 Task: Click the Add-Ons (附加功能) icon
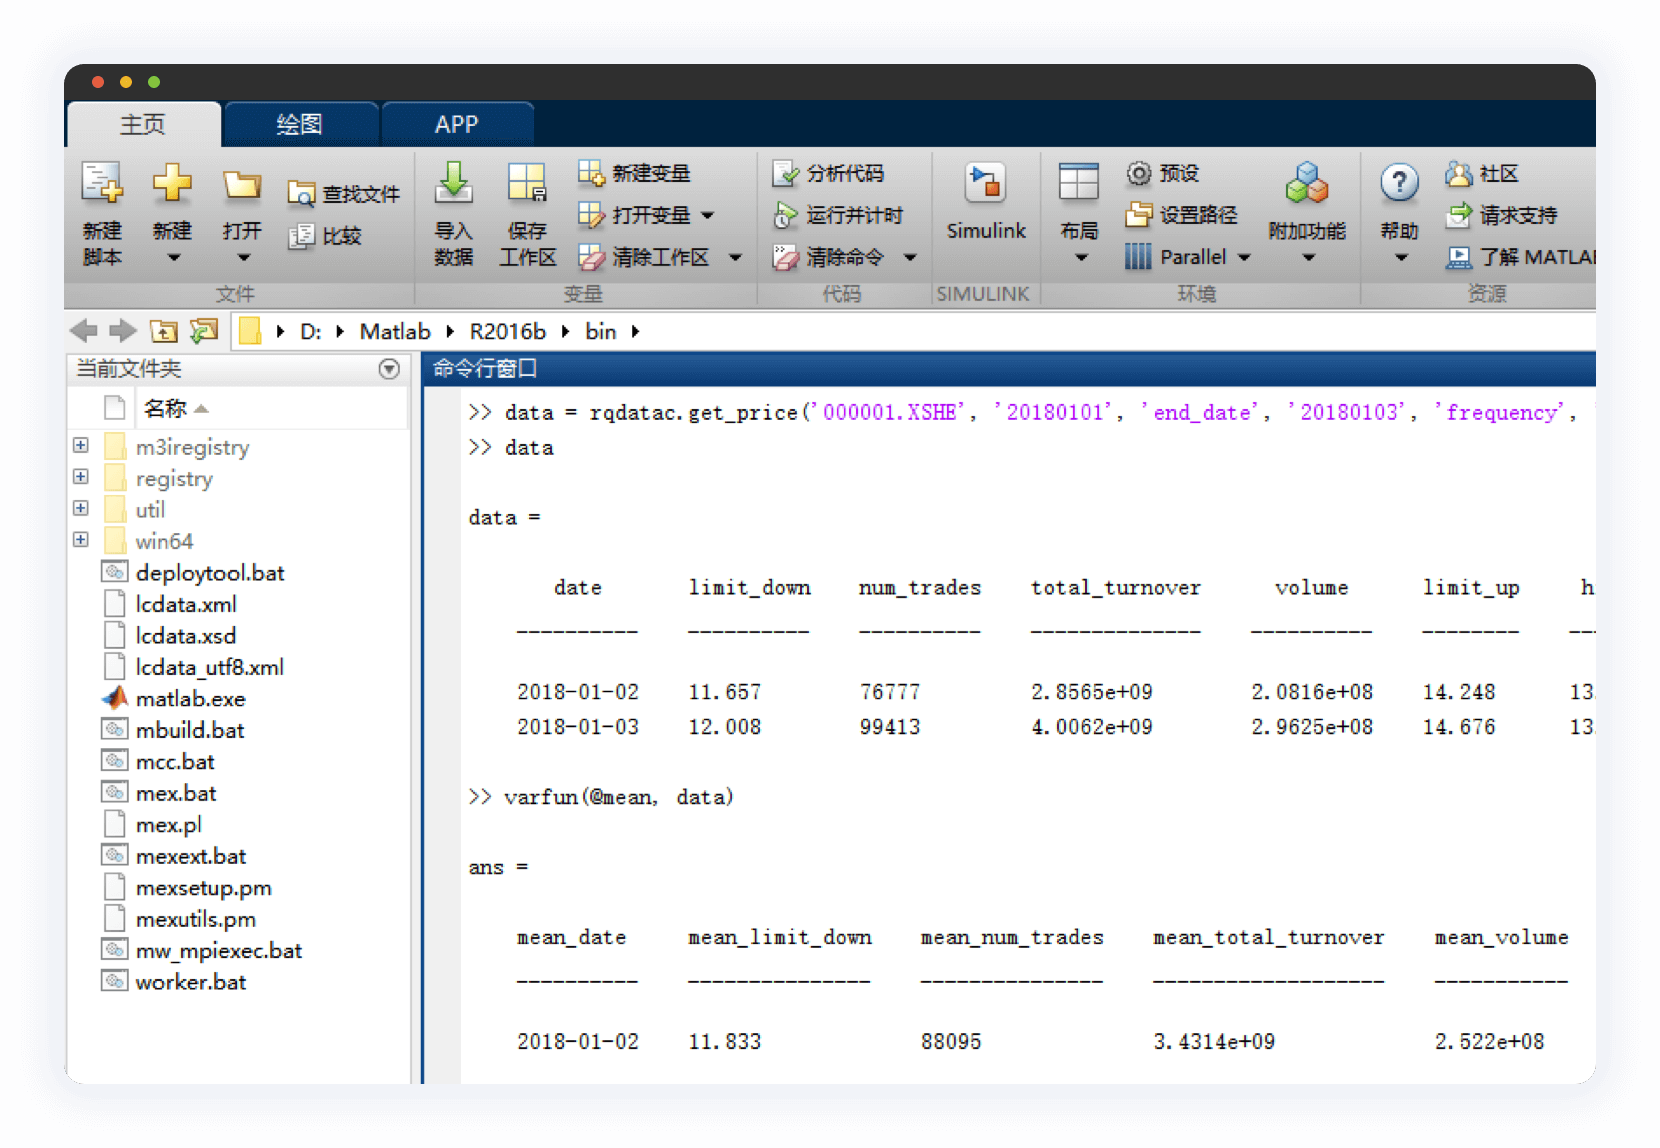click(1306, 185)
